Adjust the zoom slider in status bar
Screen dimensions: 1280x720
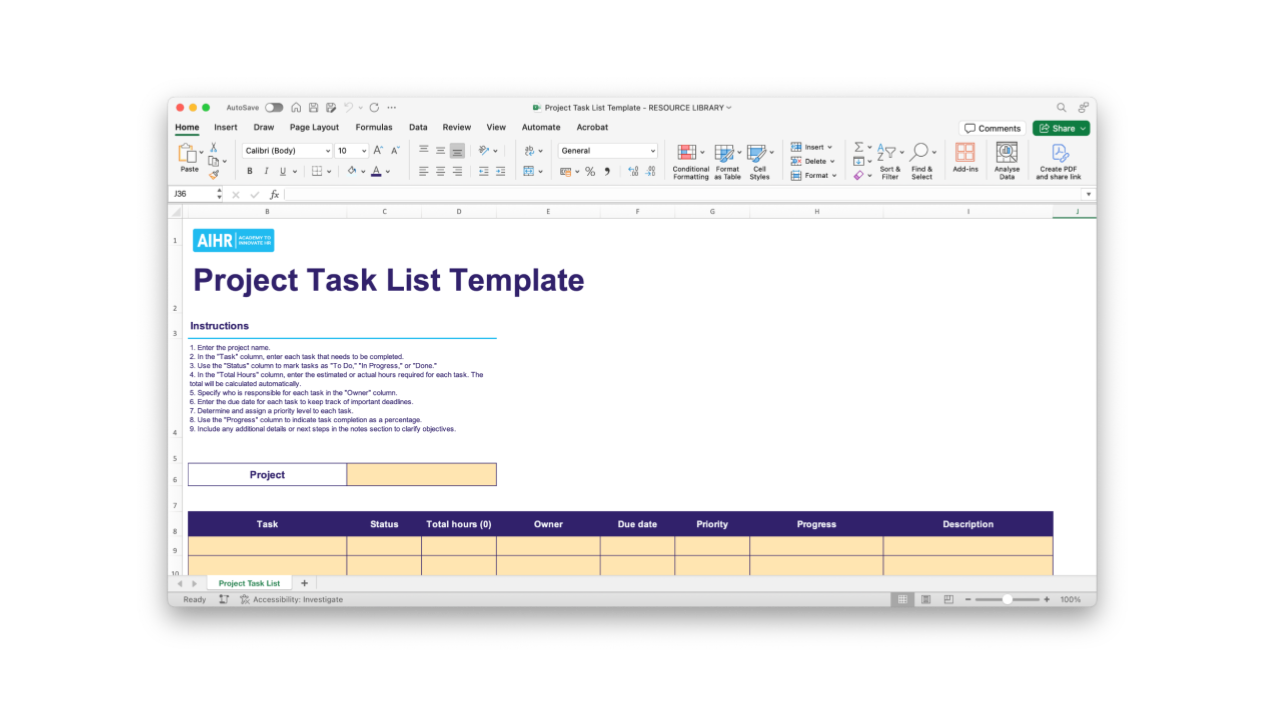tap(1007, 599)
